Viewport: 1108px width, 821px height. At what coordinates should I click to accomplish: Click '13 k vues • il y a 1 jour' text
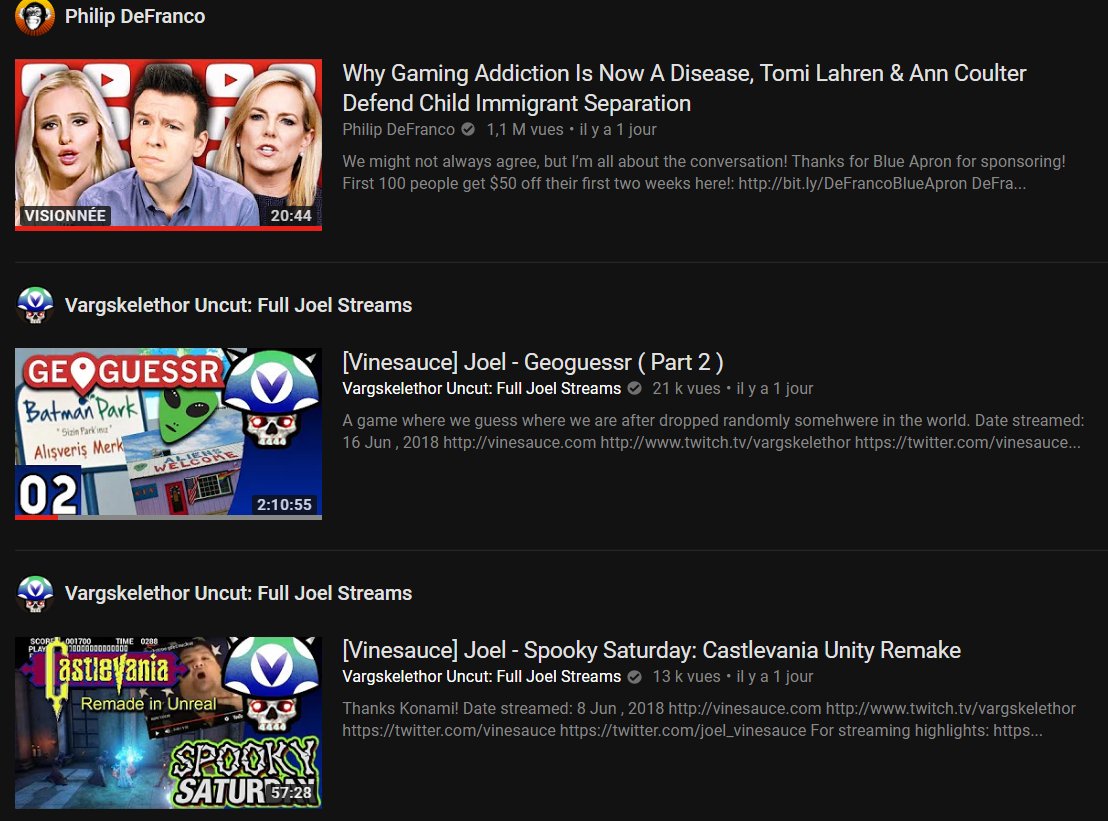pyautogui.click(x=733, y=677)
